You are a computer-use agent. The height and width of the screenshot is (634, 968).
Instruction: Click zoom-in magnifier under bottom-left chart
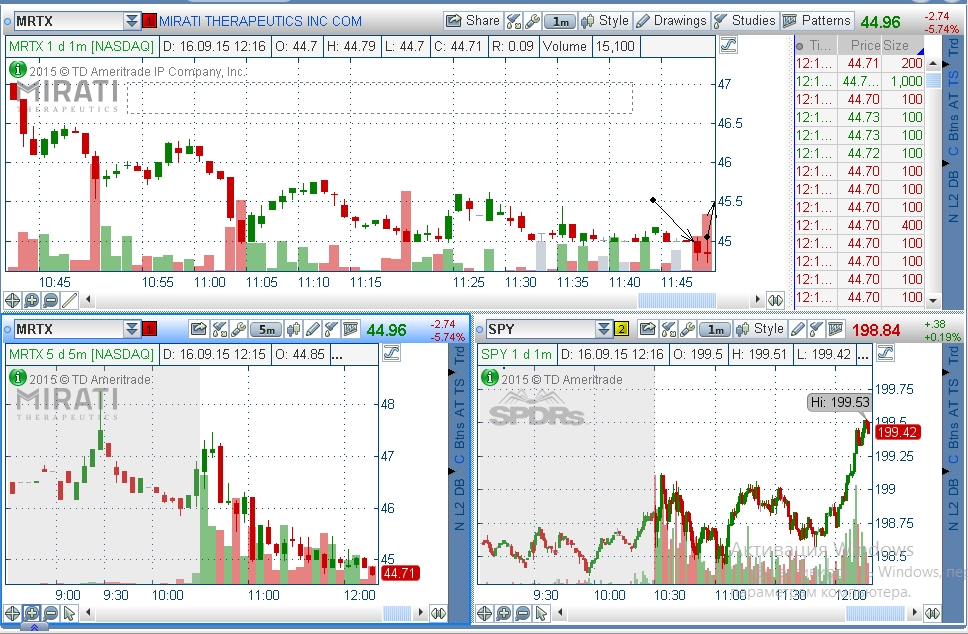pos(31,614)
